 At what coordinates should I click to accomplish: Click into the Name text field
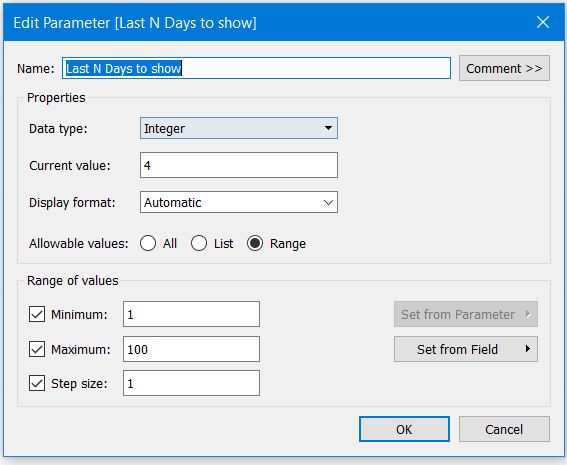256,68
